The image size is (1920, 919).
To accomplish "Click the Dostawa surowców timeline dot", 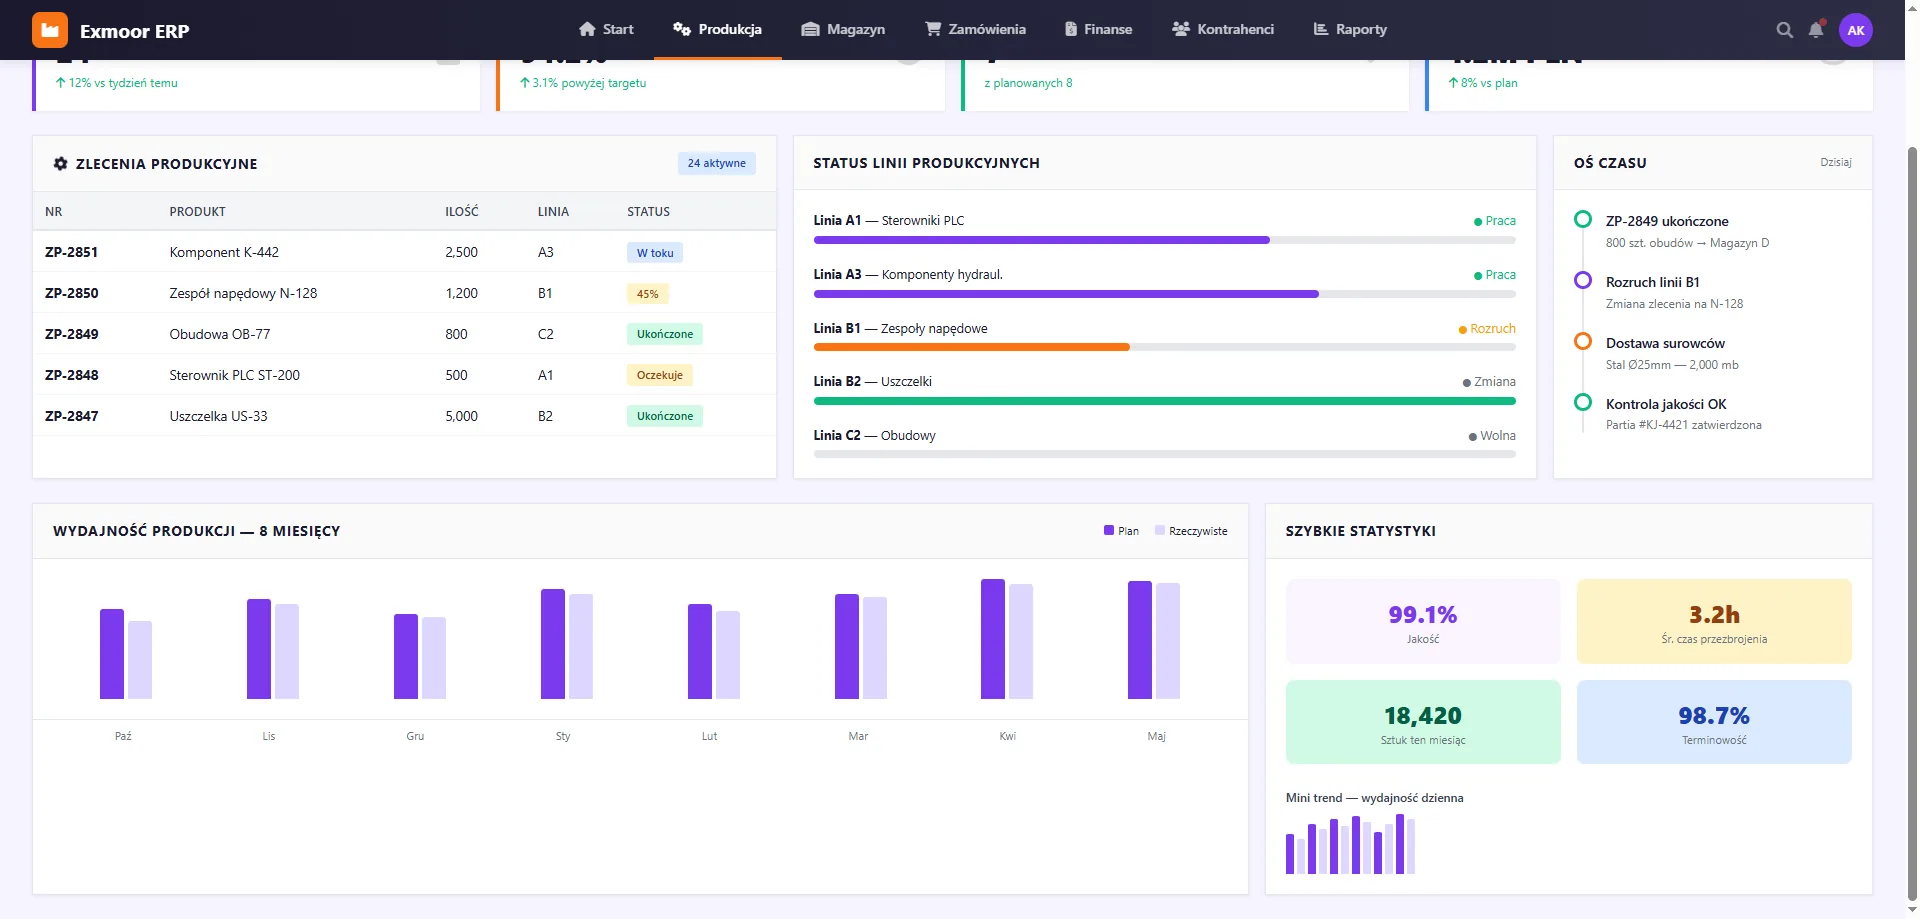I will pyautogui.click(x=1583, y=341).
